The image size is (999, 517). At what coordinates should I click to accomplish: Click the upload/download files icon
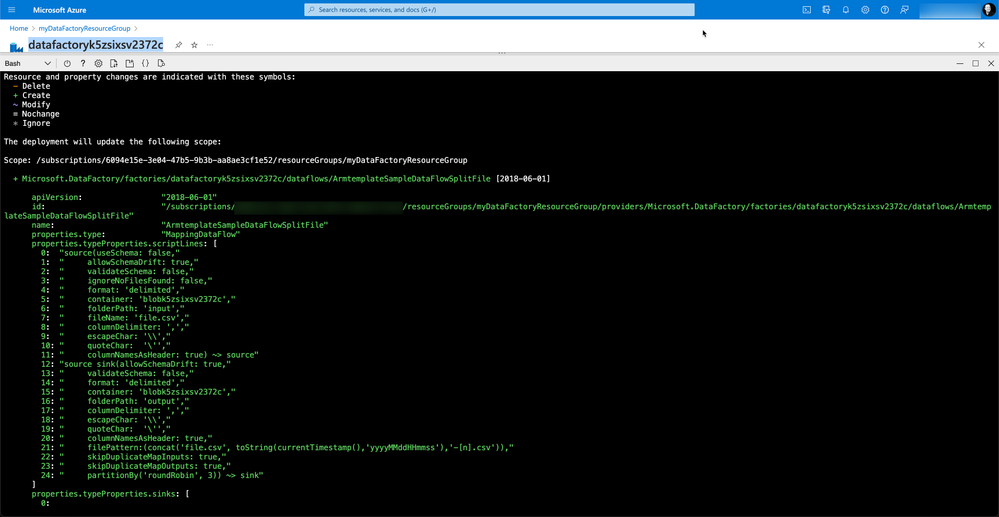pos(113,64)
